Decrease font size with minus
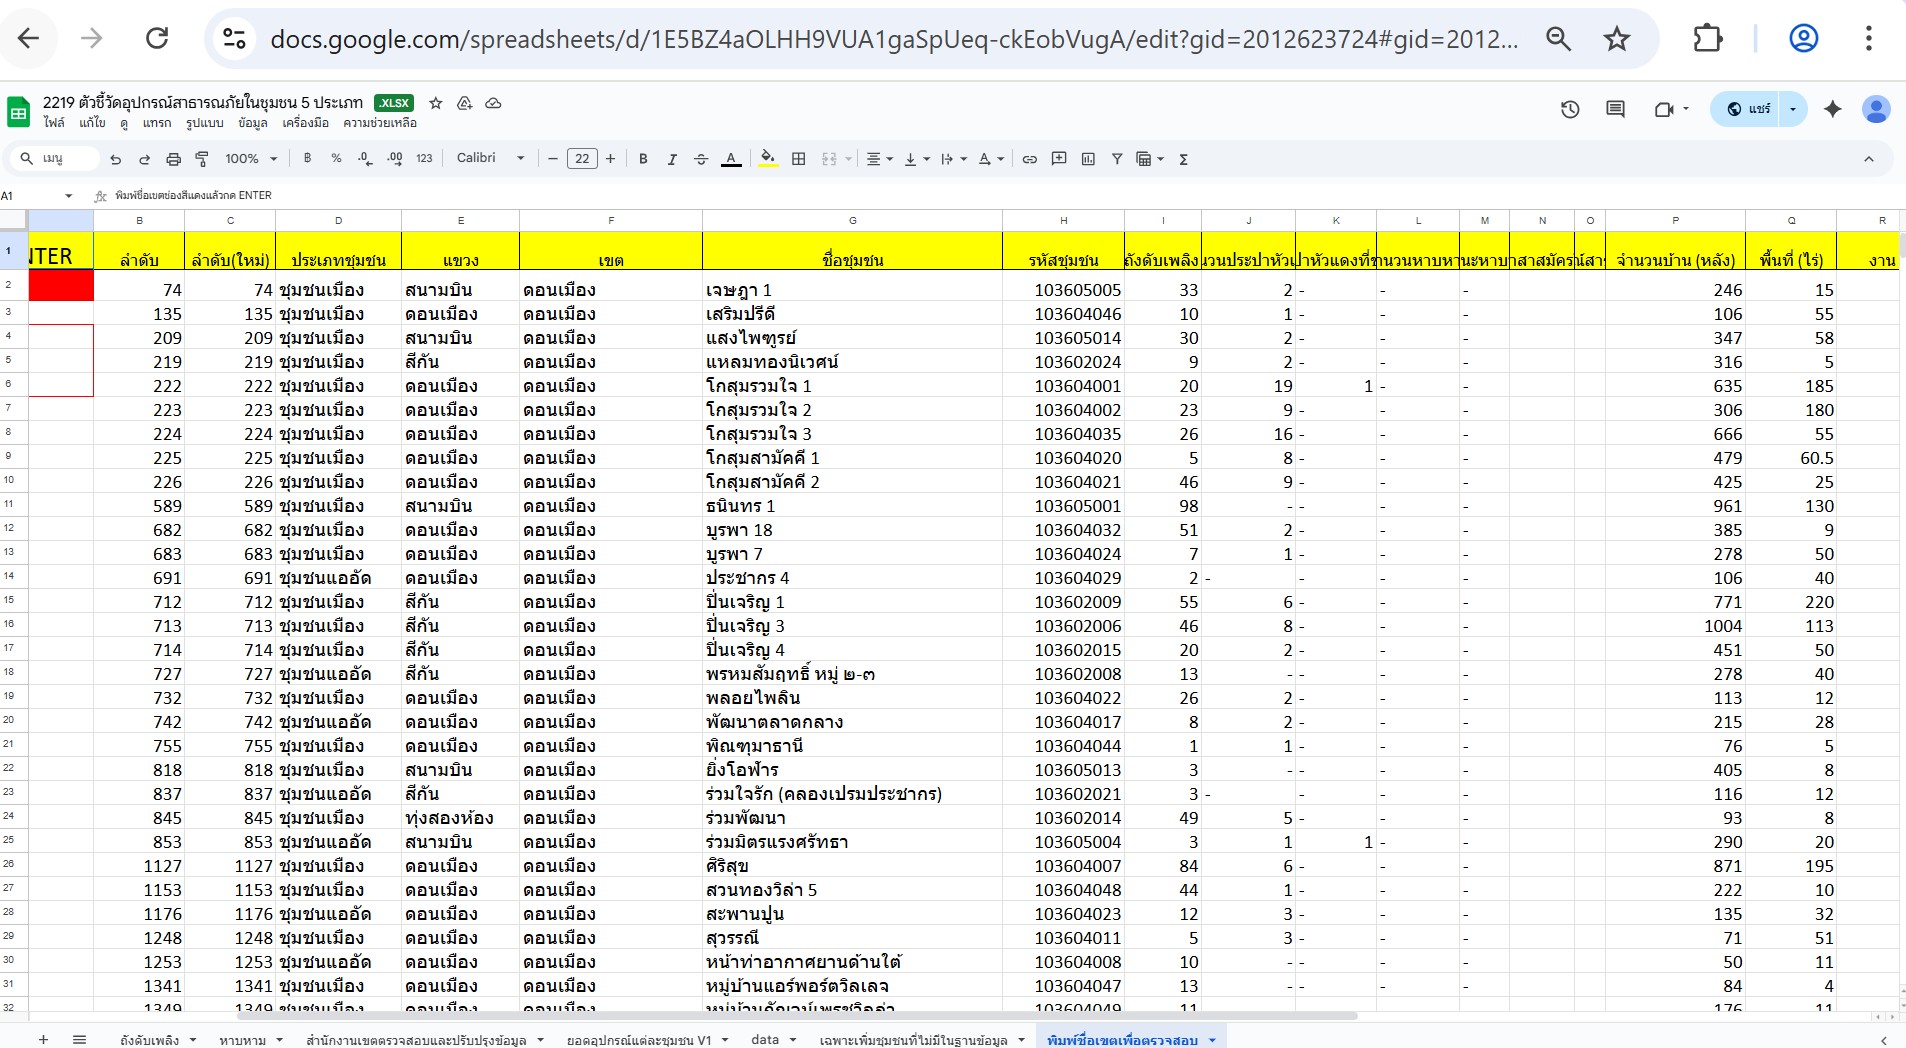This screenshot has width=1906, height=1048. [x=552, y=158]
